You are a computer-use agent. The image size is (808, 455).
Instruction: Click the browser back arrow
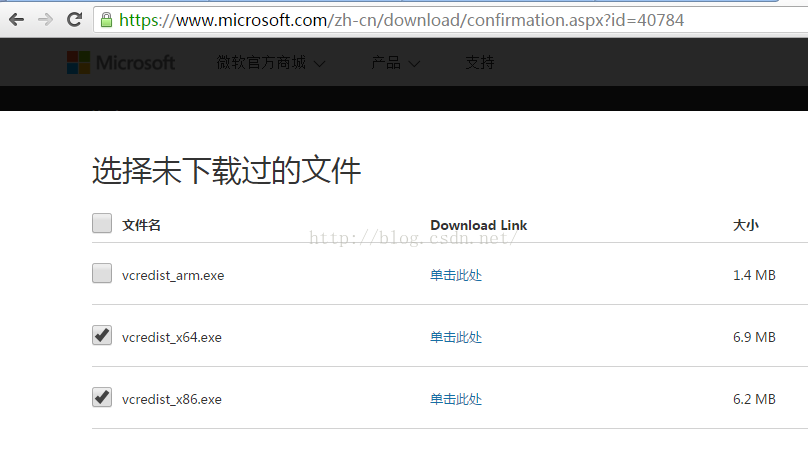(x=16, y=20)
